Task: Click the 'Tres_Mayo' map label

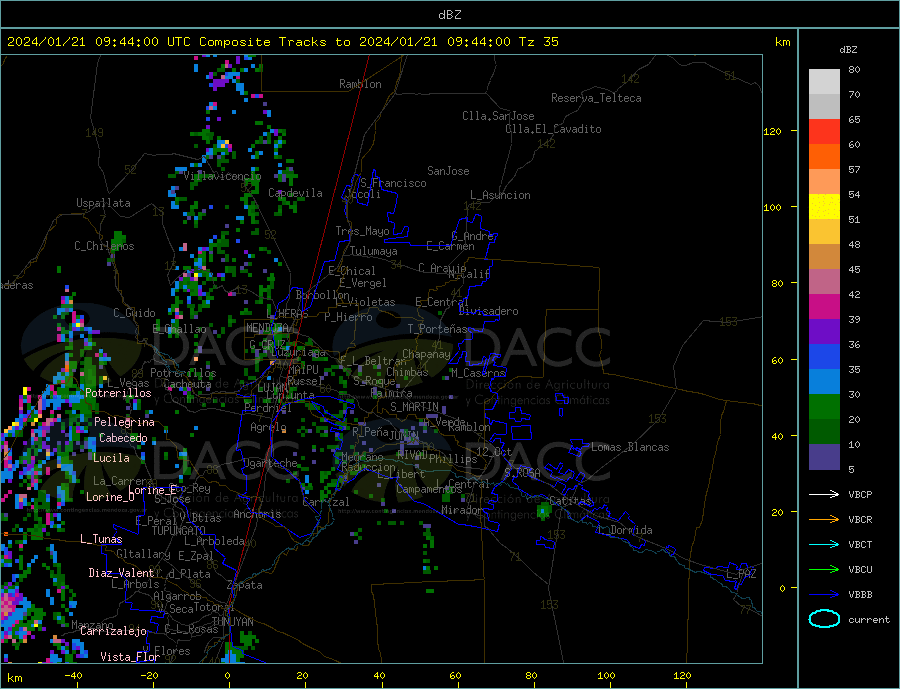Action: coord(362,231)
